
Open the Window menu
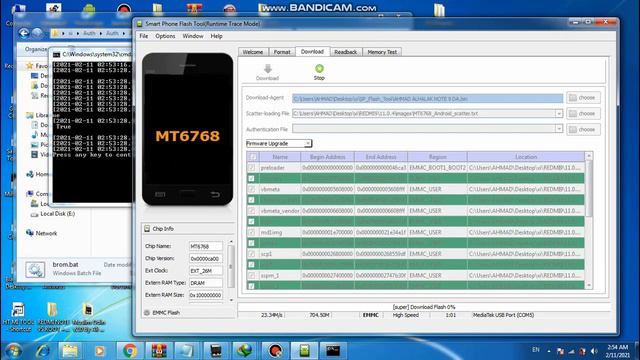[x=193, y=36]
